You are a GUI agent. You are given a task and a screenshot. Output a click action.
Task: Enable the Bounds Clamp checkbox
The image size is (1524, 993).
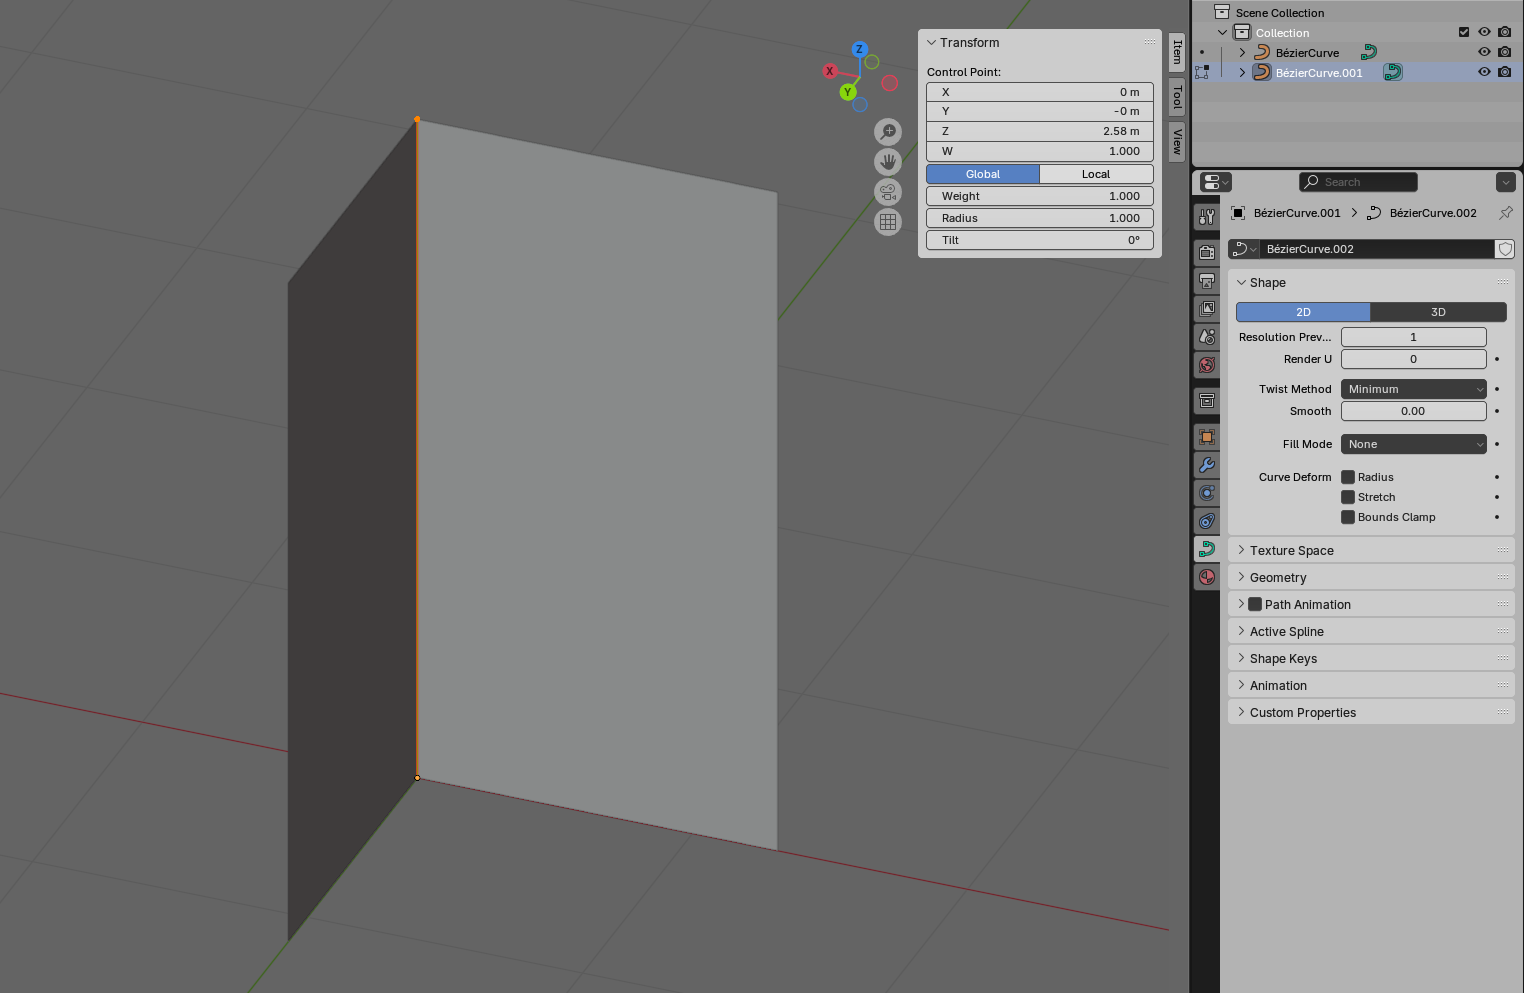(x=1348, y=517)
